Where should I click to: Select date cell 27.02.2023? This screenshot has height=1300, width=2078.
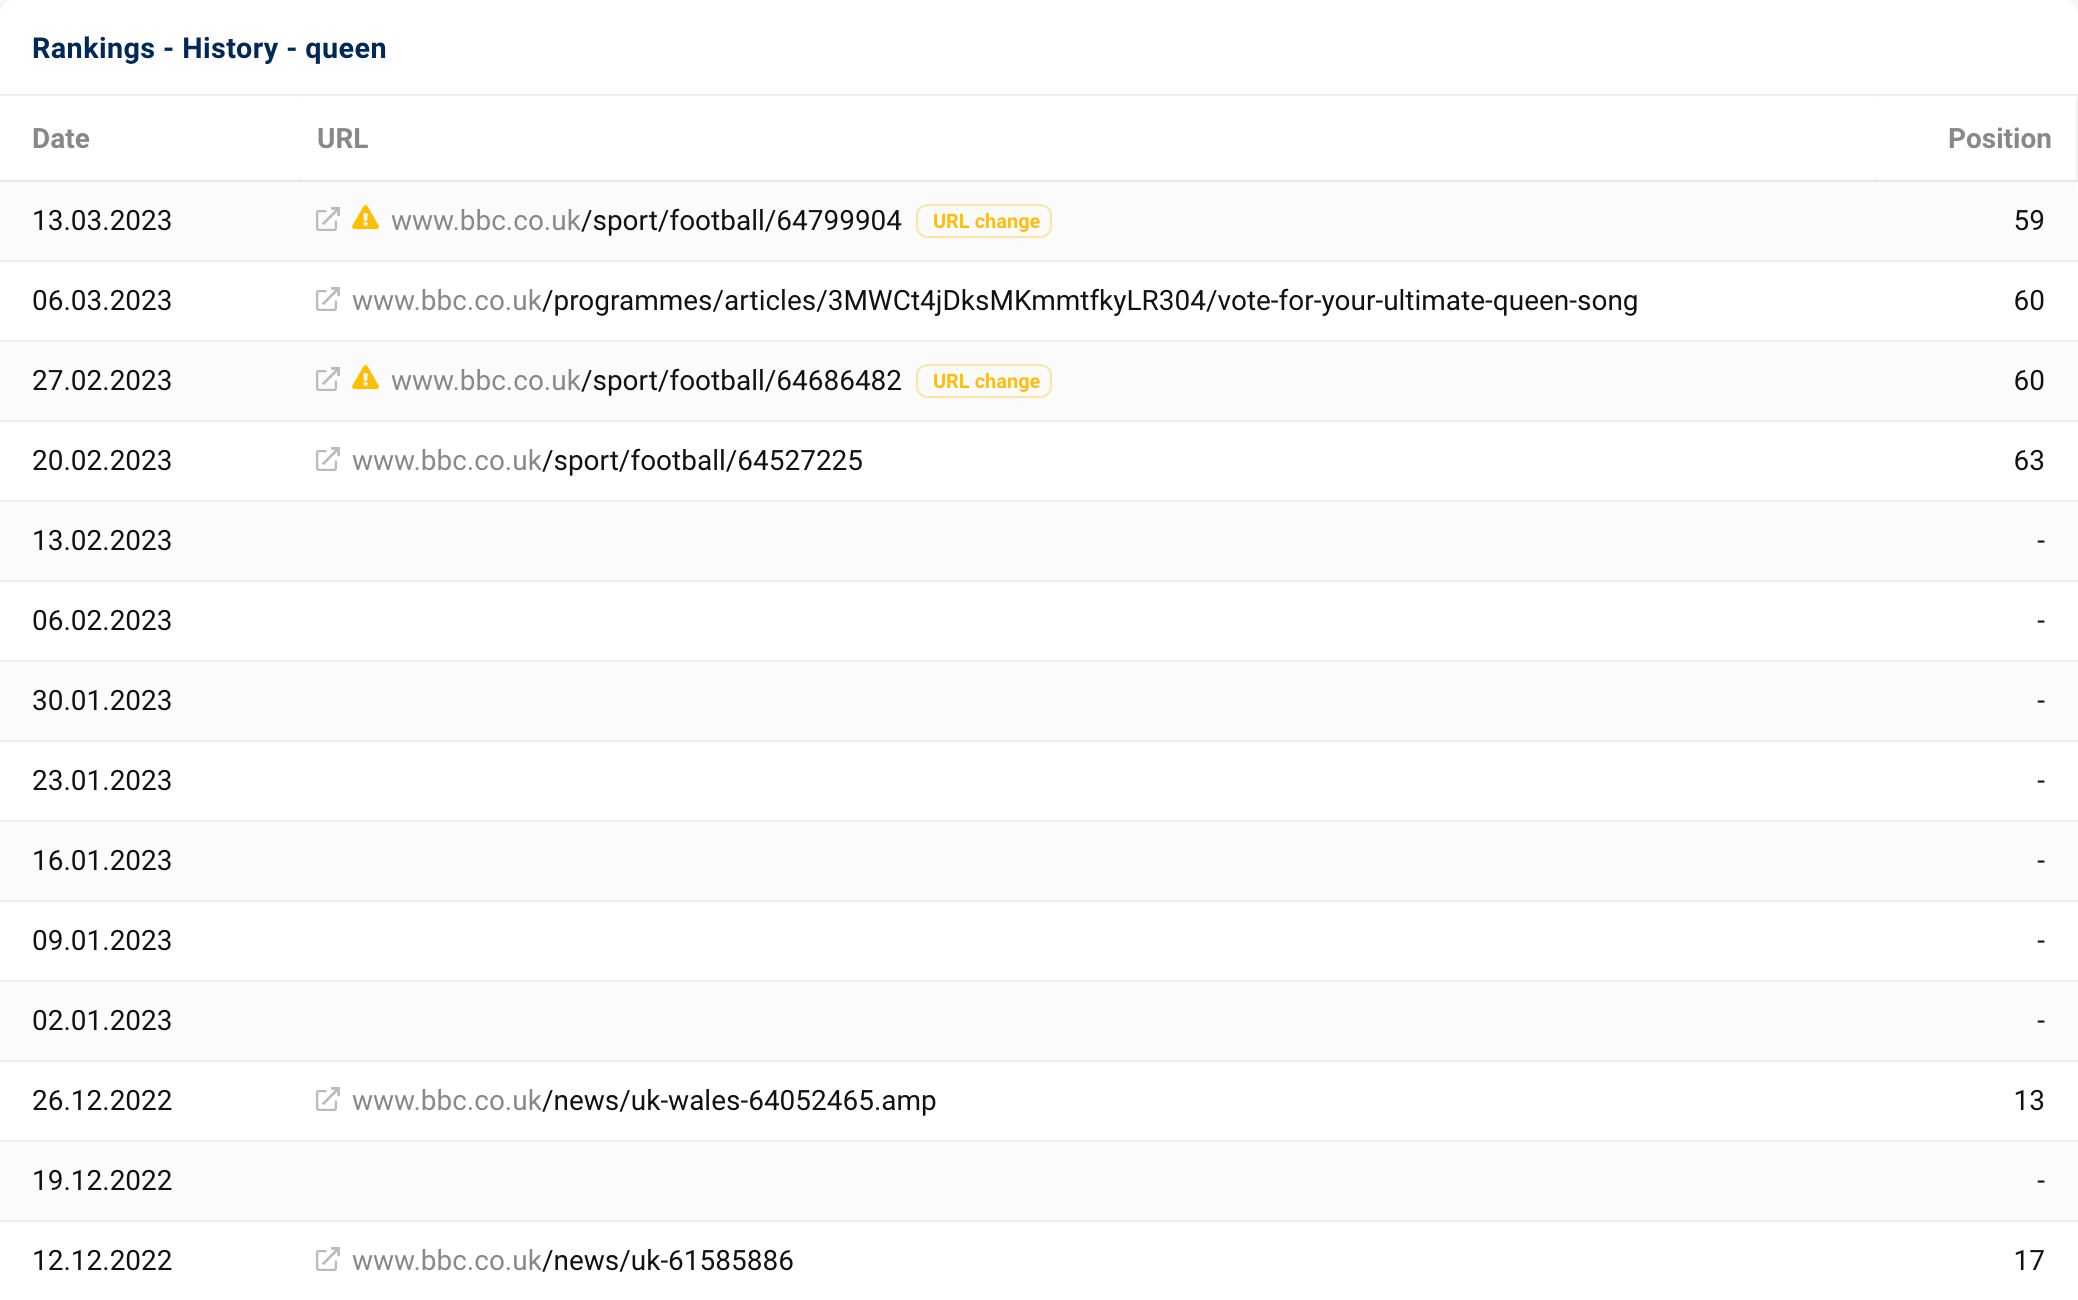(x=102, y=381)
